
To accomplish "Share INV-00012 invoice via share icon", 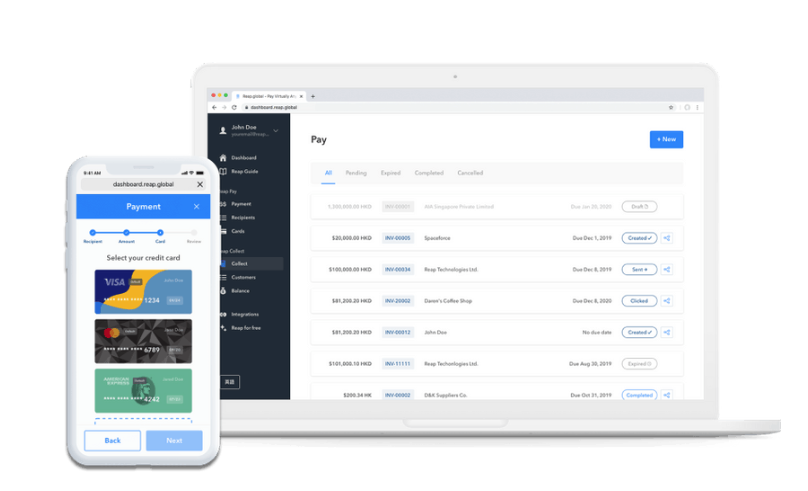I will (x=667, y=332).
